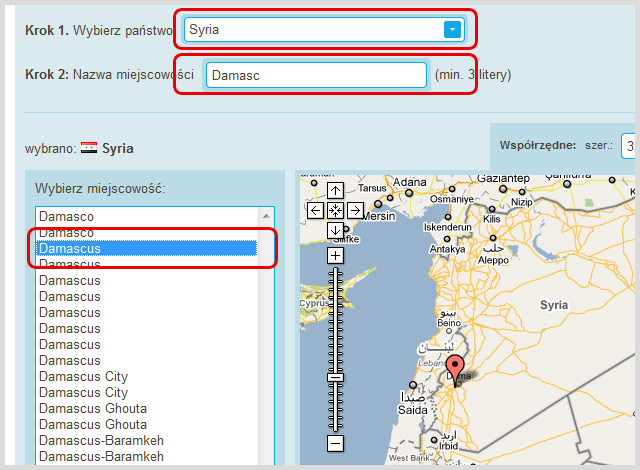Click the zoom slider handle on map
Image resolution: width=640 pixels, height=470 pixels.
(x=335, y=377)
